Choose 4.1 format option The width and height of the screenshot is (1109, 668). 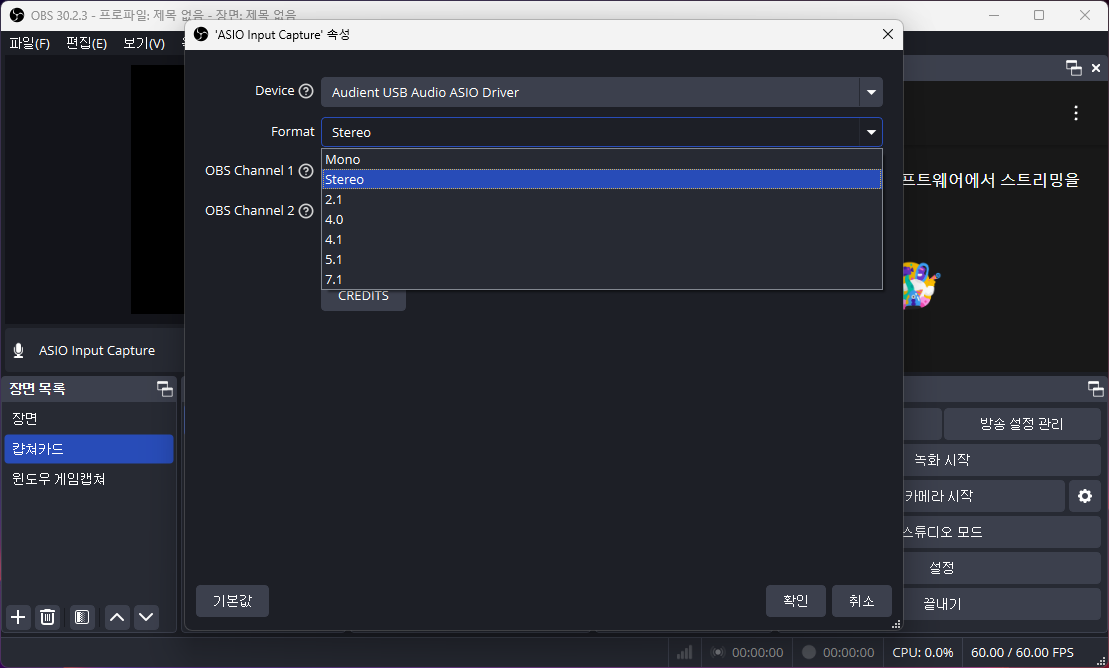602,239
